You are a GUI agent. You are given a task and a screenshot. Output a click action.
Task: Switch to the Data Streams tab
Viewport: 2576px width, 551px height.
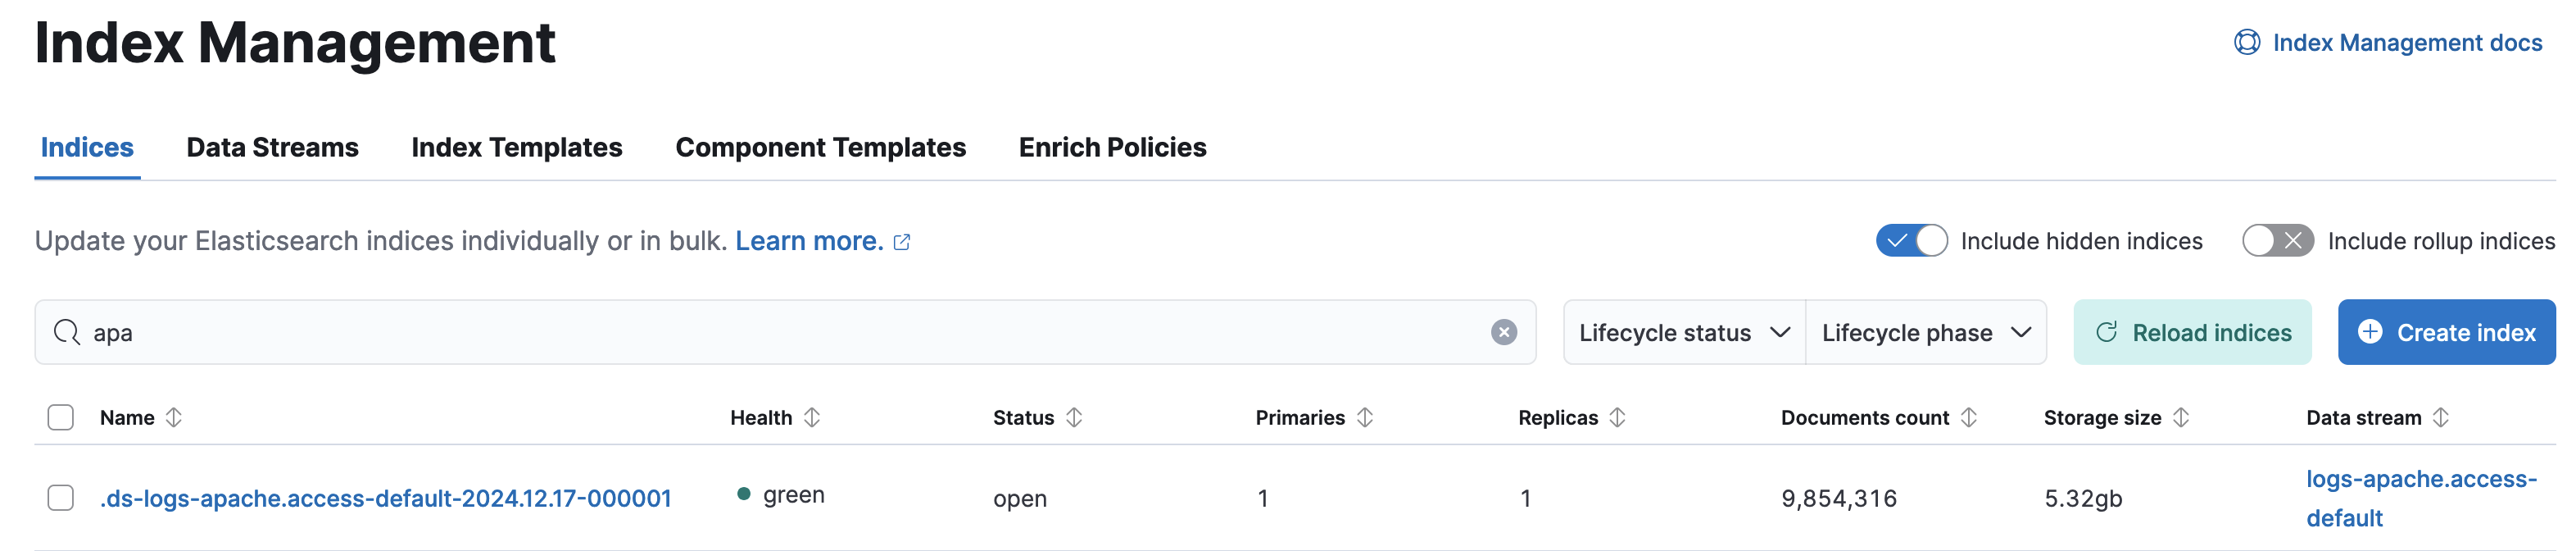pyautogui.click(x=272, y=147)
